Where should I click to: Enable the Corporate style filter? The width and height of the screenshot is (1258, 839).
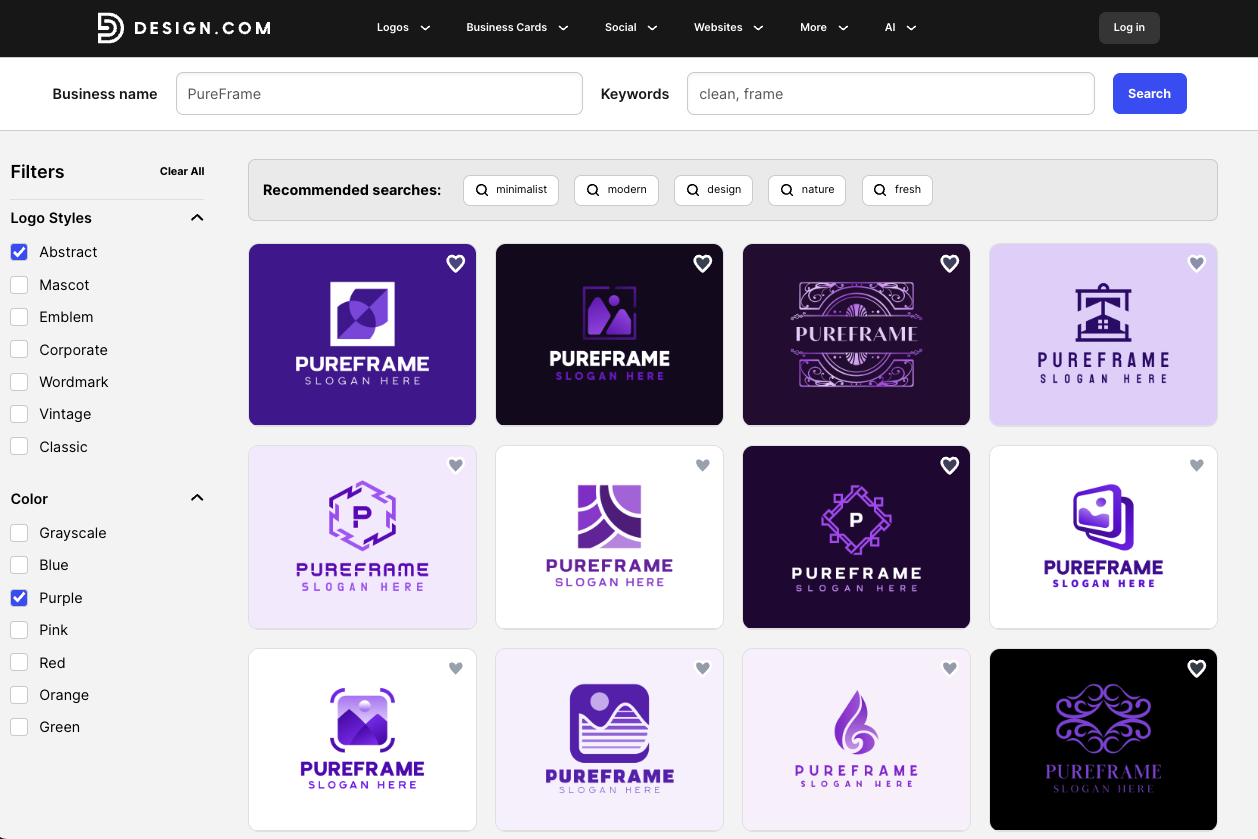(19, 350)
